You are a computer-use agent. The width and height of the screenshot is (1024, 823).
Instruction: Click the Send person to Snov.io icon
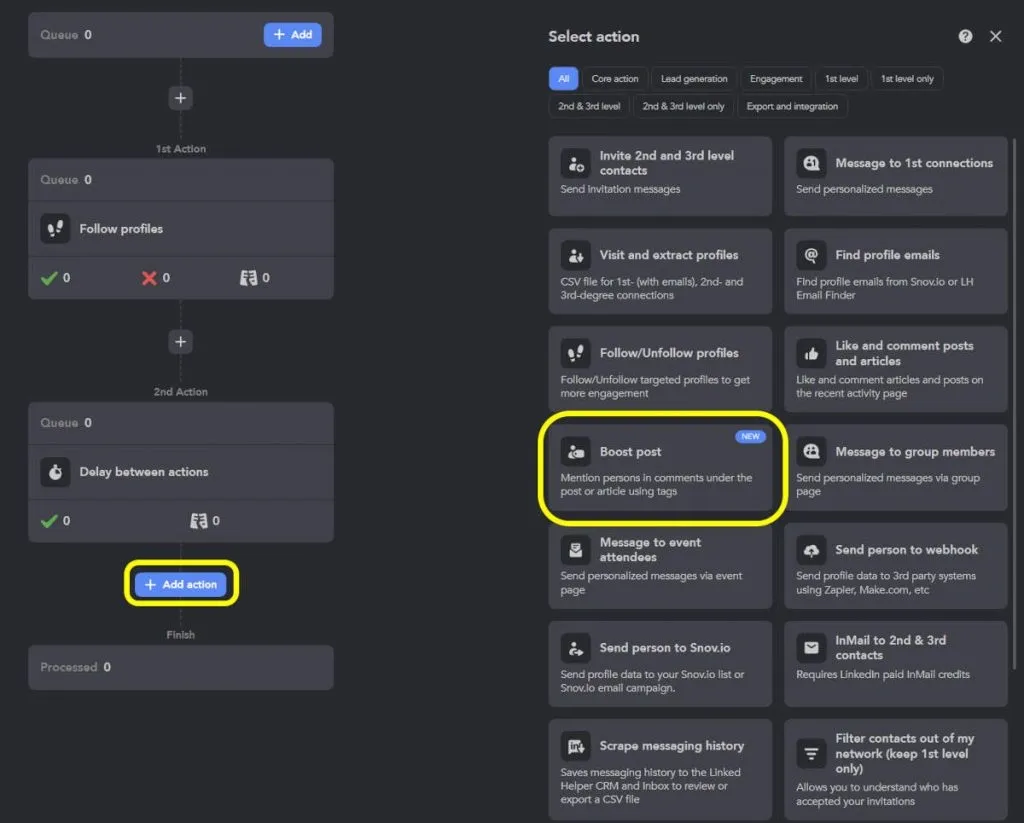pos(575,648)
